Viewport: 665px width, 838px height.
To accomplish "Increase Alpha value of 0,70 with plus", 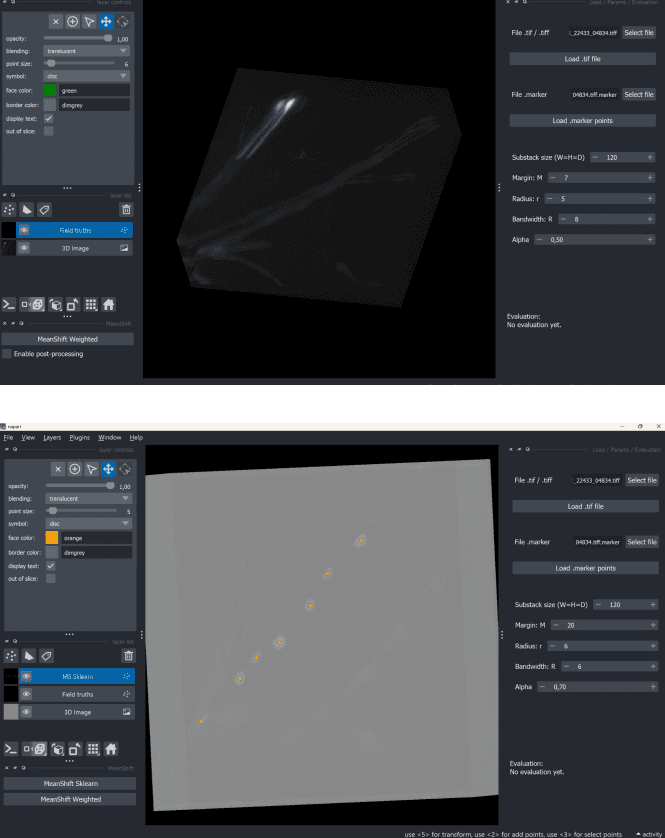I will click(x=653, y=687).
